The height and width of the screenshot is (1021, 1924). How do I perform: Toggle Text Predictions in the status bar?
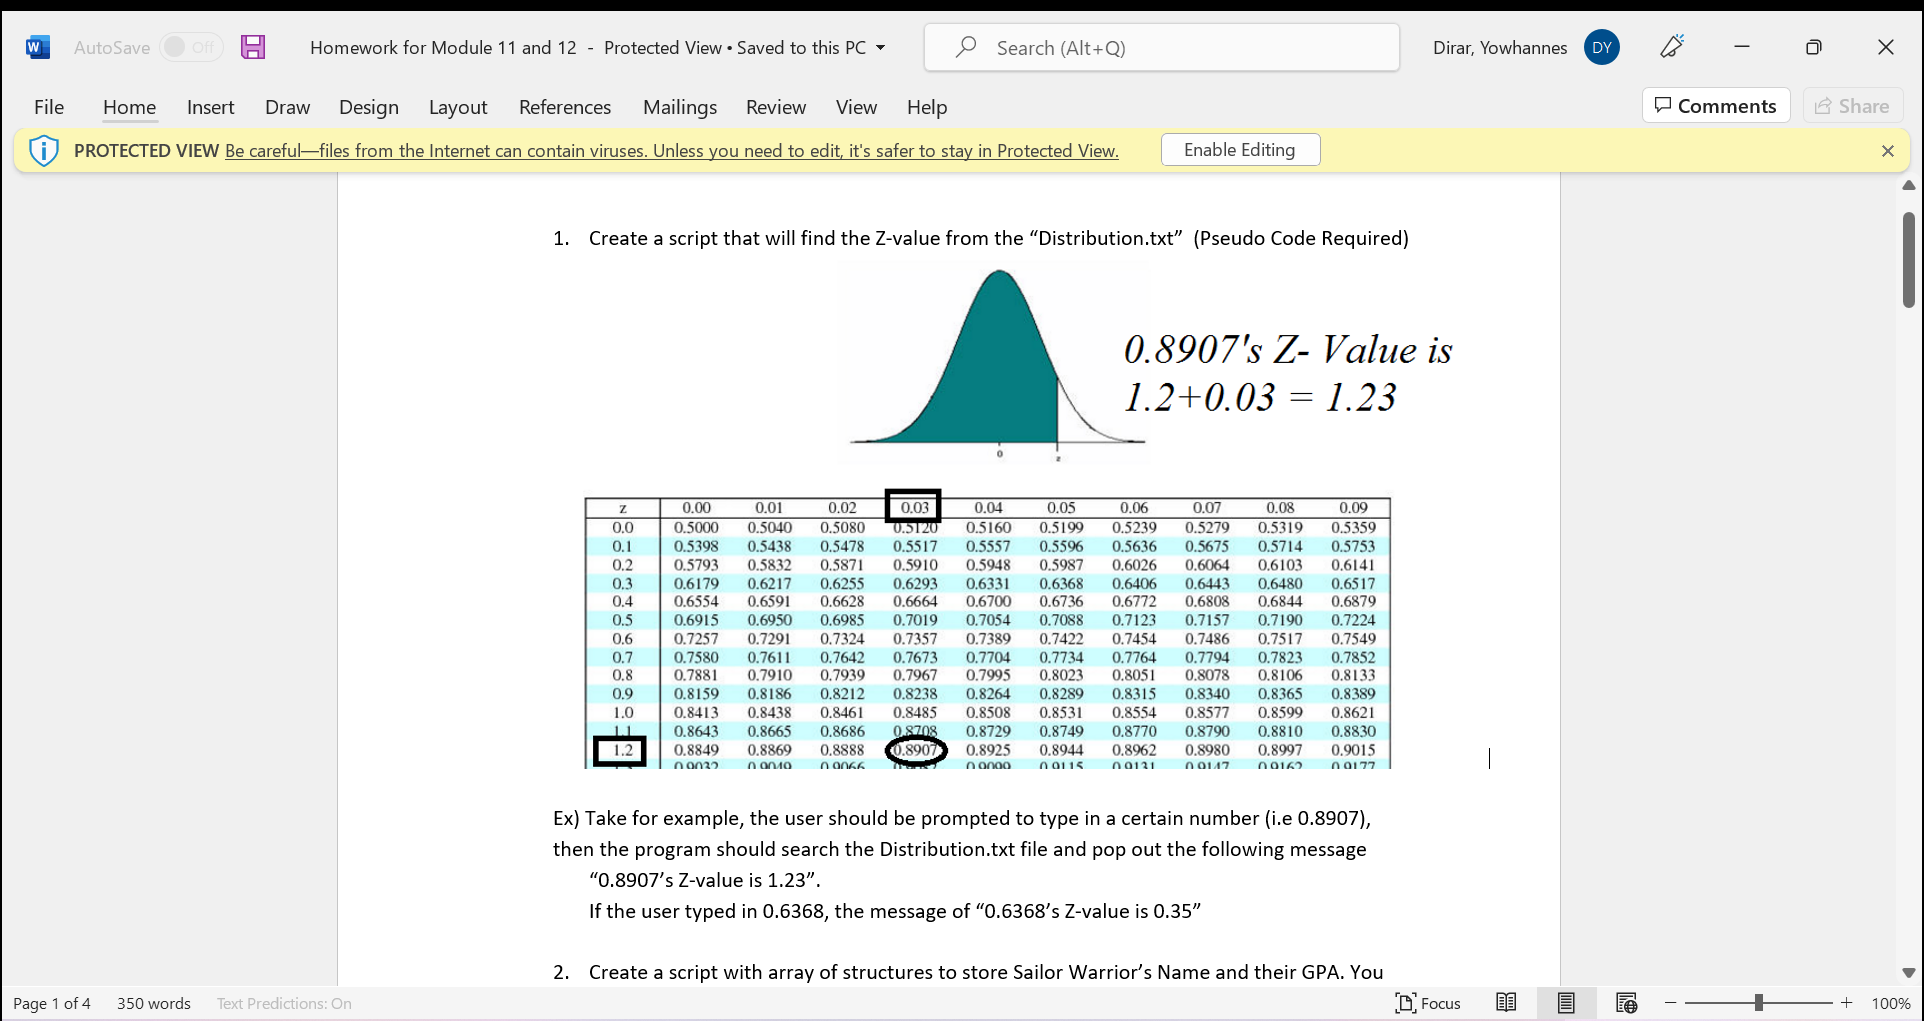click(x=283, y=1003)
